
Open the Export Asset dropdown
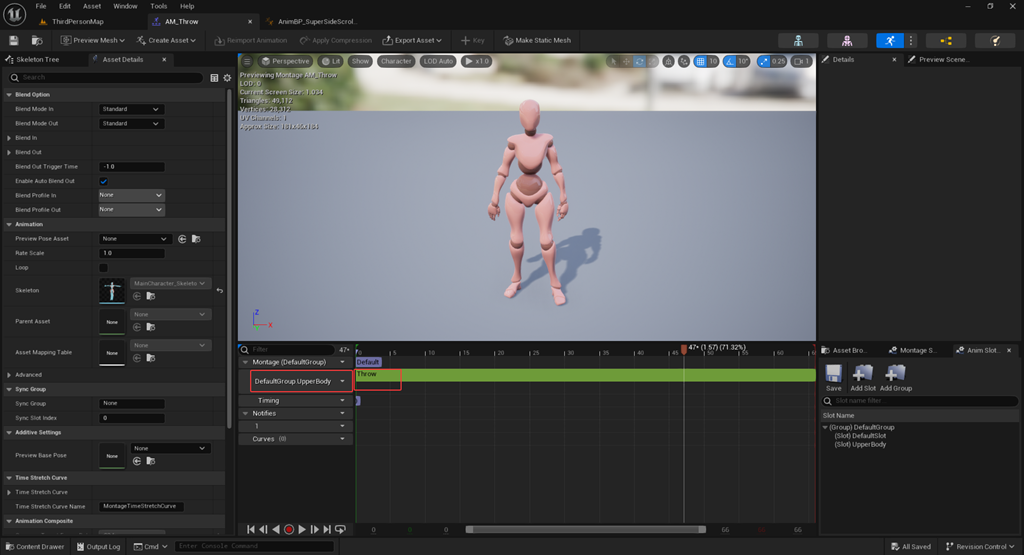coord(412,40)
